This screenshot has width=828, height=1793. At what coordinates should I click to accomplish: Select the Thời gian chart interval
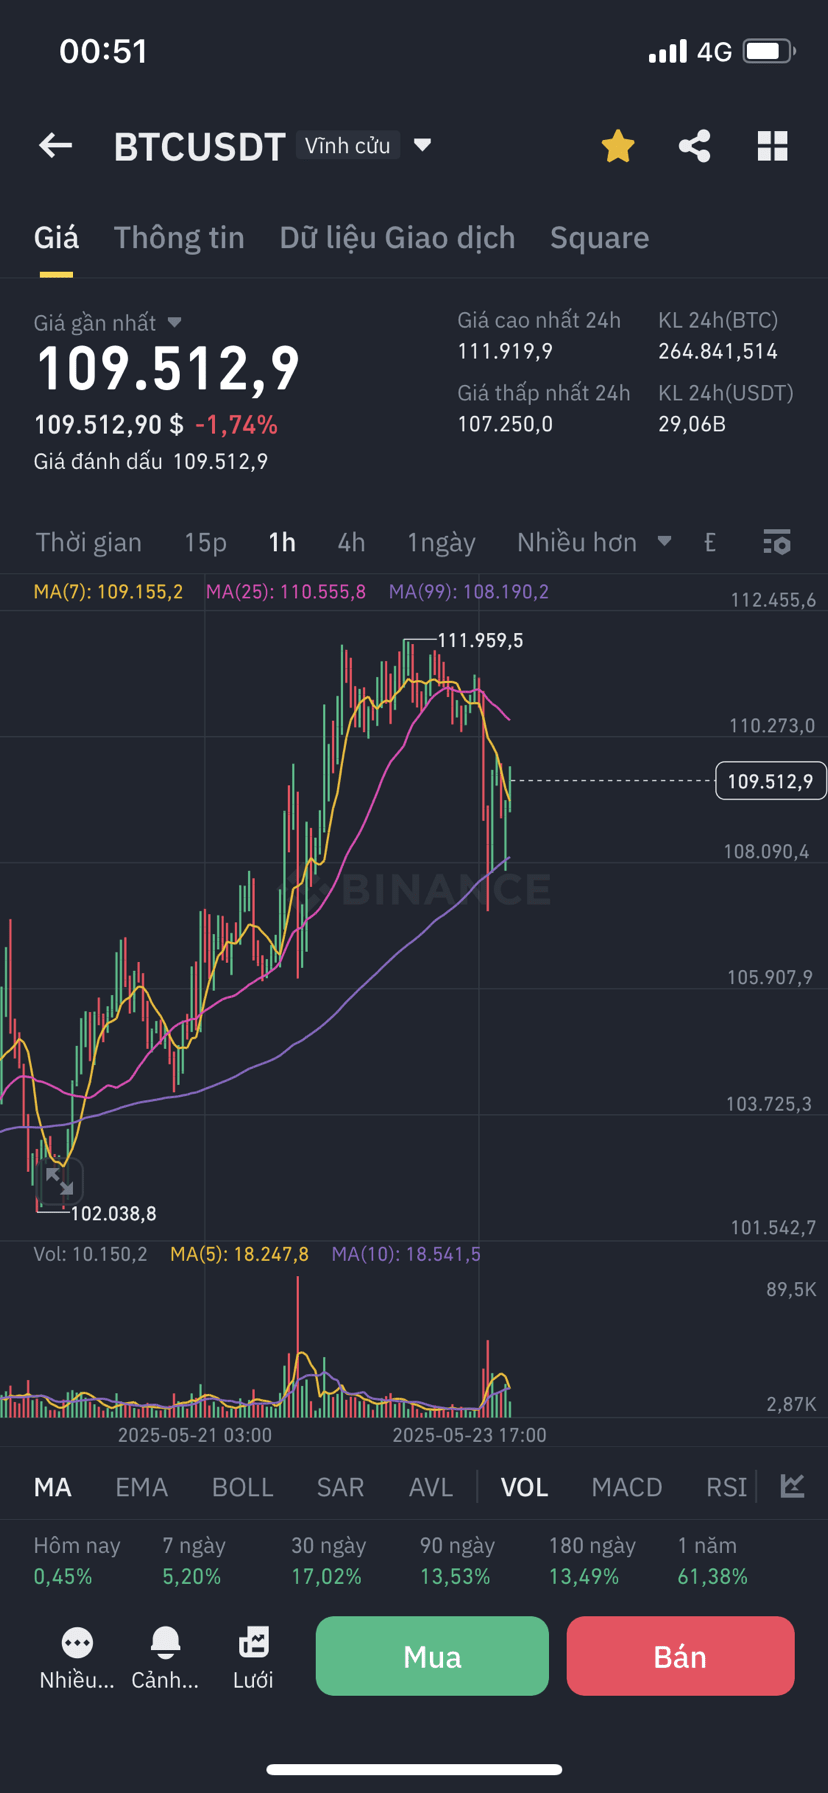[x=89, y=542]
